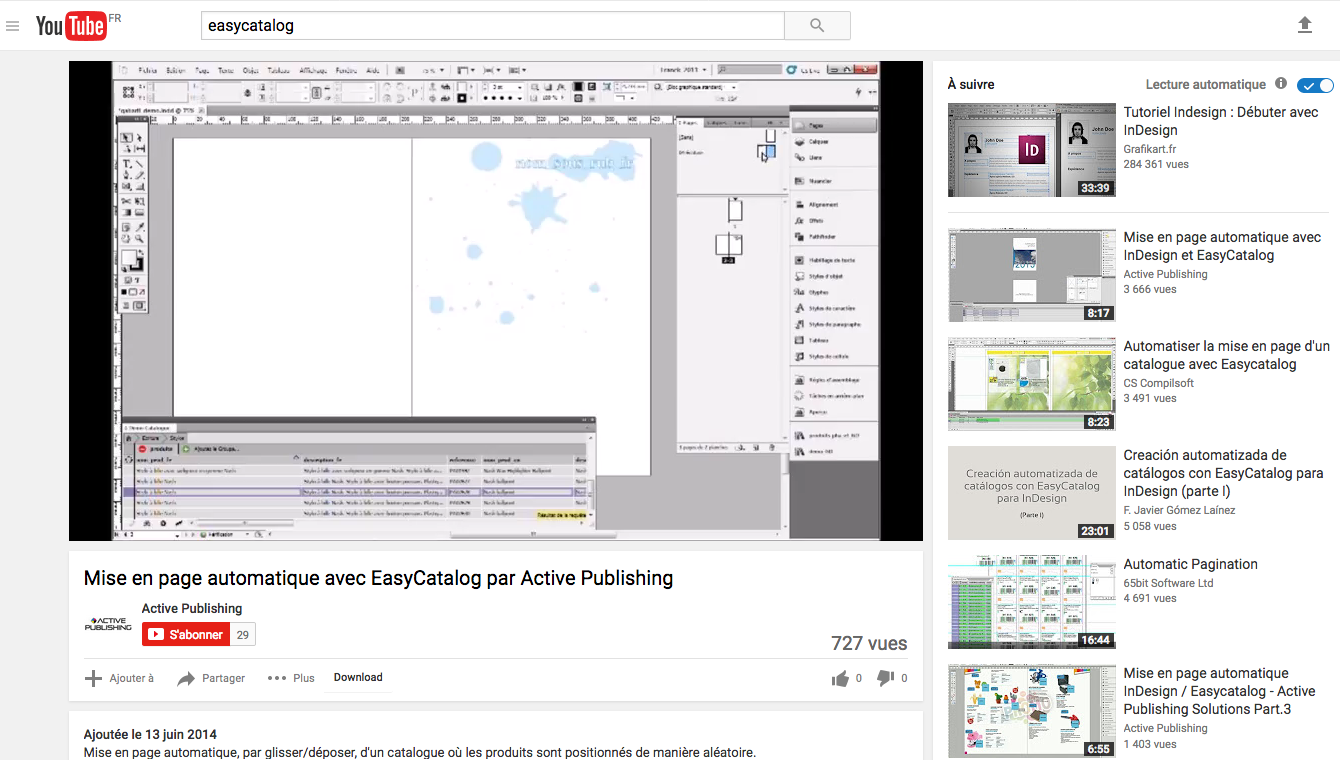1340x760 pixels.
Task: Open the YouTube hamburger guide menu
Action: [x=13, y=26]
